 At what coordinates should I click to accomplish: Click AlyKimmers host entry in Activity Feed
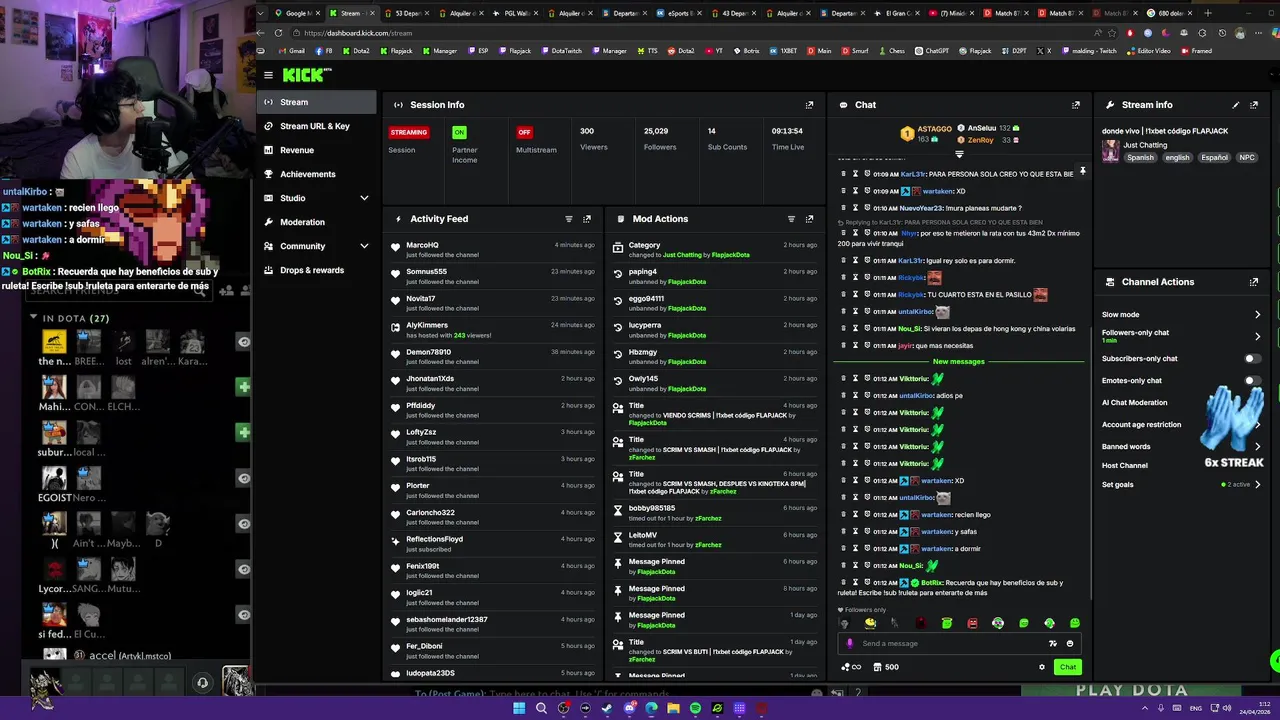[x=495, y=330]
